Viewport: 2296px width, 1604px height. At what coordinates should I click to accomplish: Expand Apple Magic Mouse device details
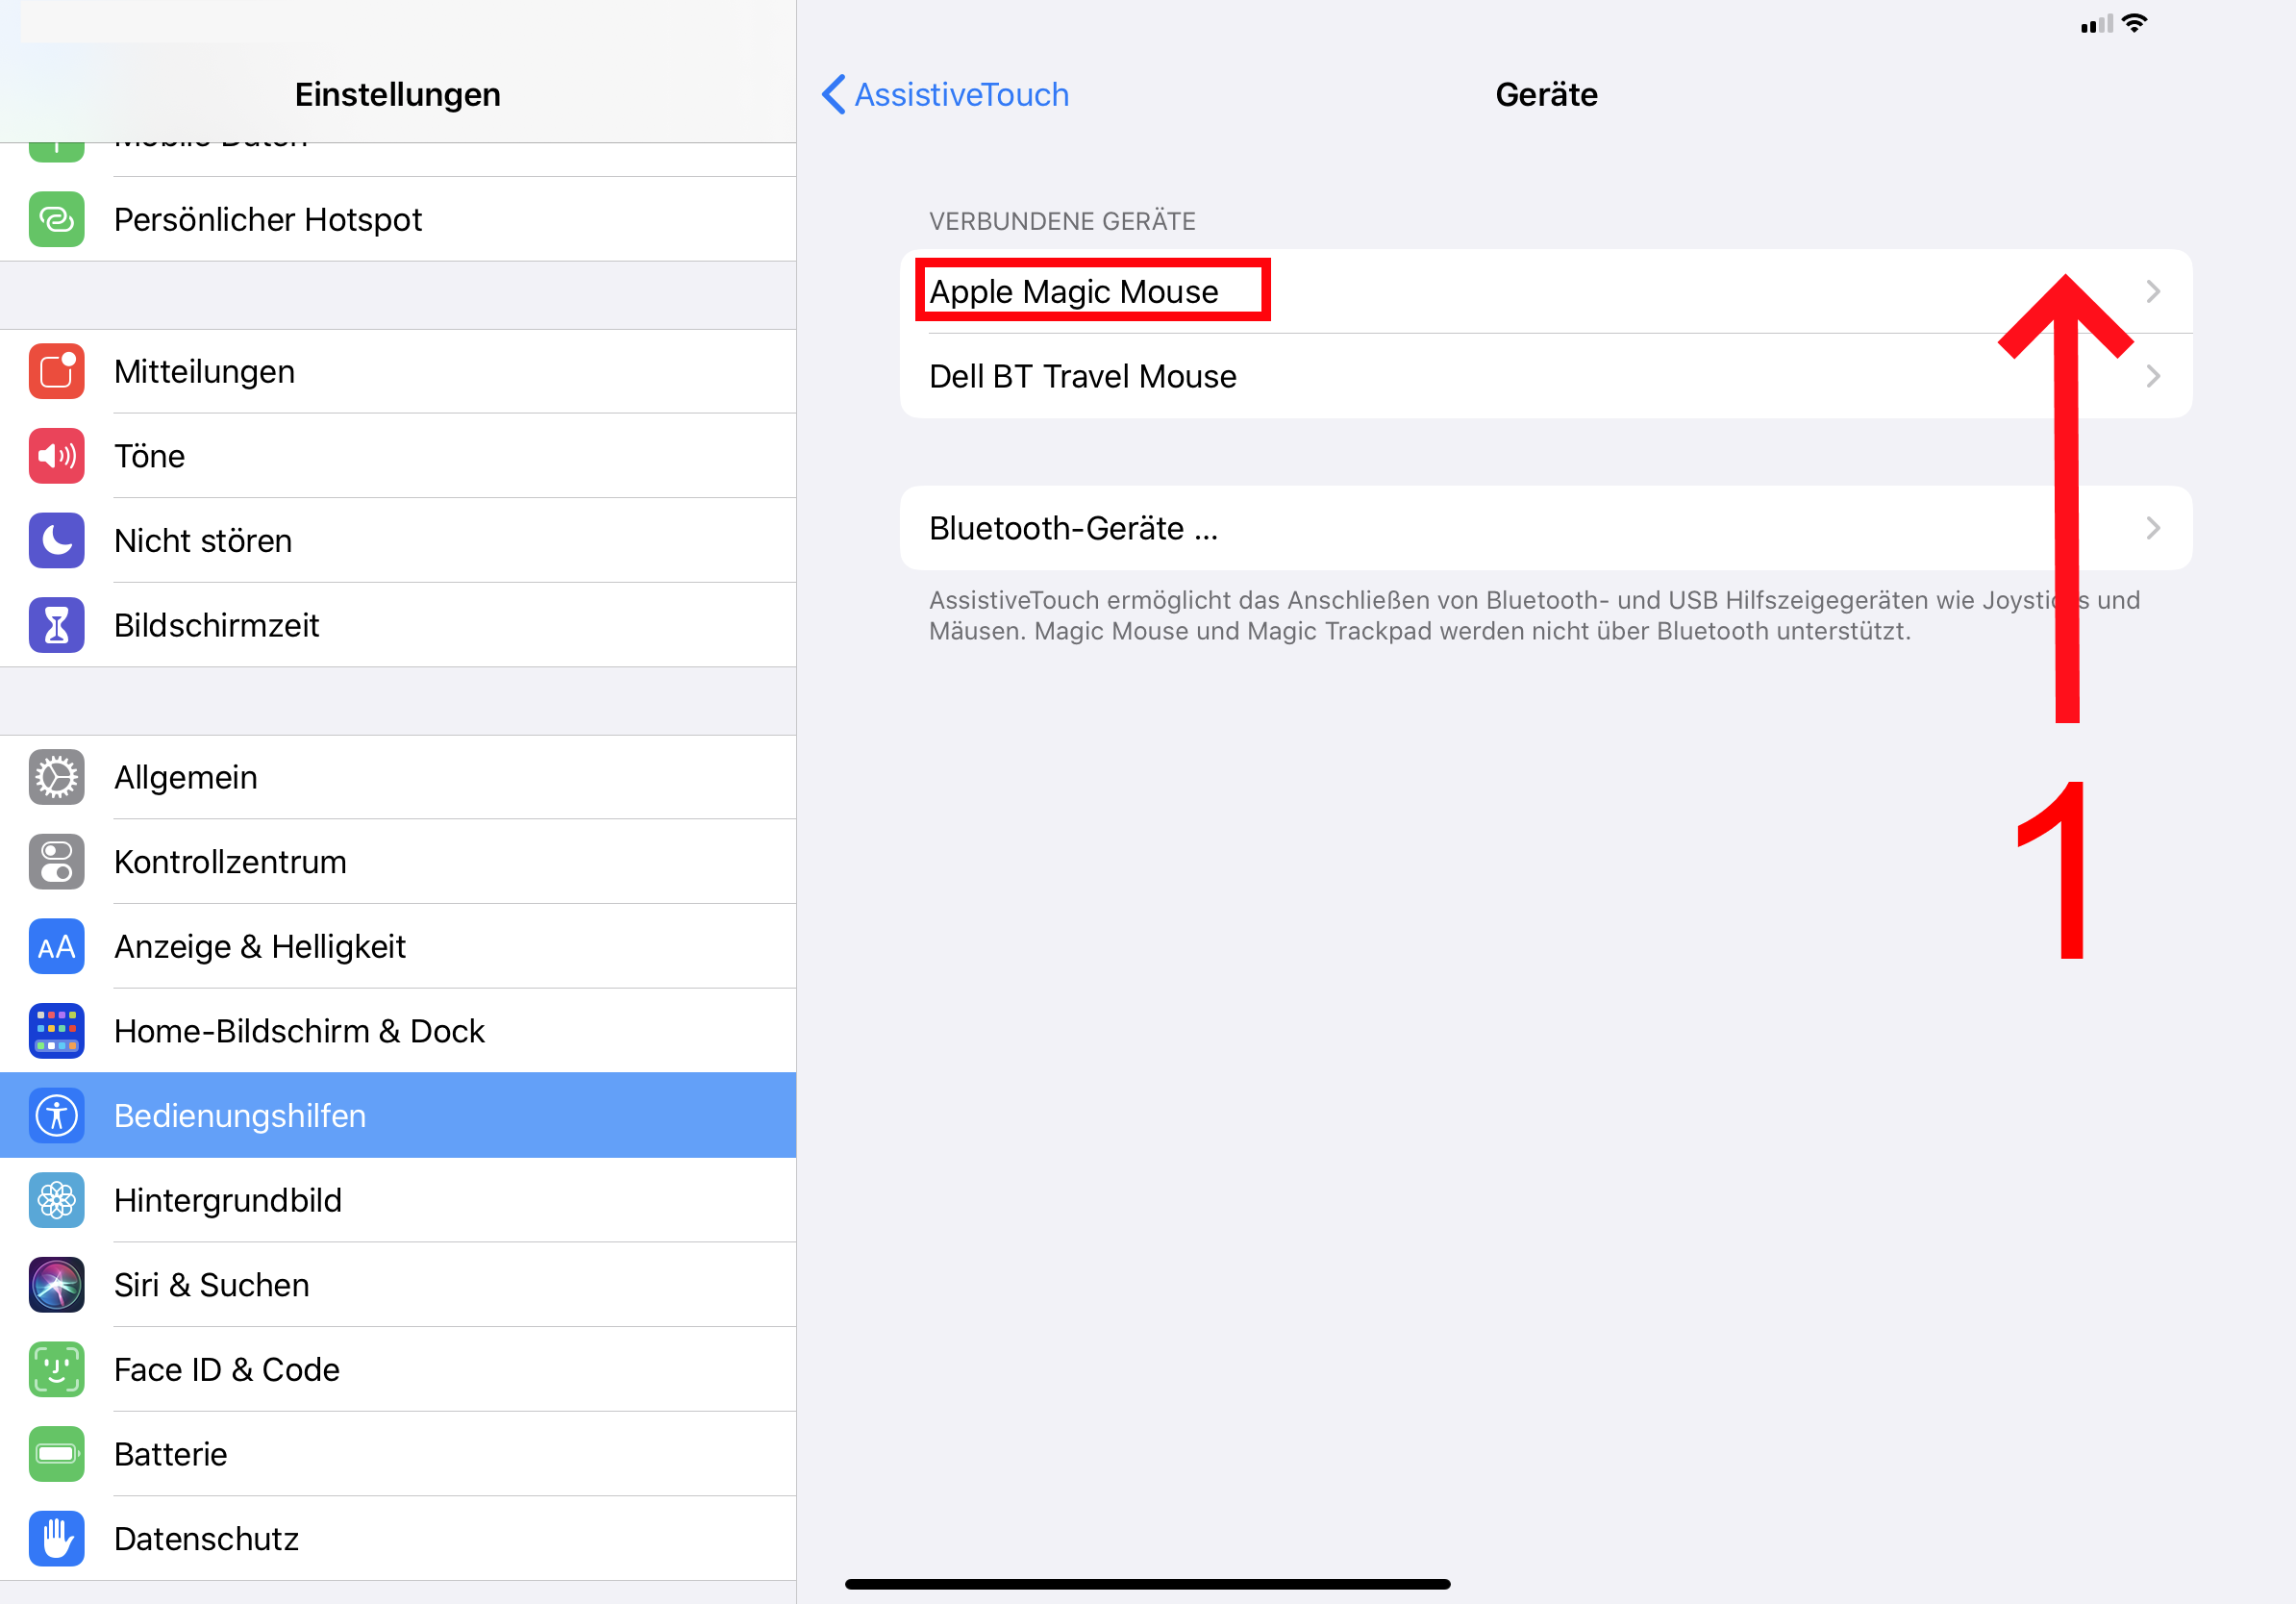point(1544,291)
